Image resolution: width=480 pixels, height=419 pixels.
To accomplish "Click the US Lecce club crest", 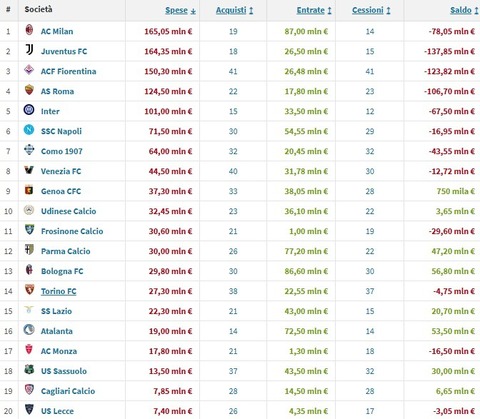I will [x=29, y=410].
